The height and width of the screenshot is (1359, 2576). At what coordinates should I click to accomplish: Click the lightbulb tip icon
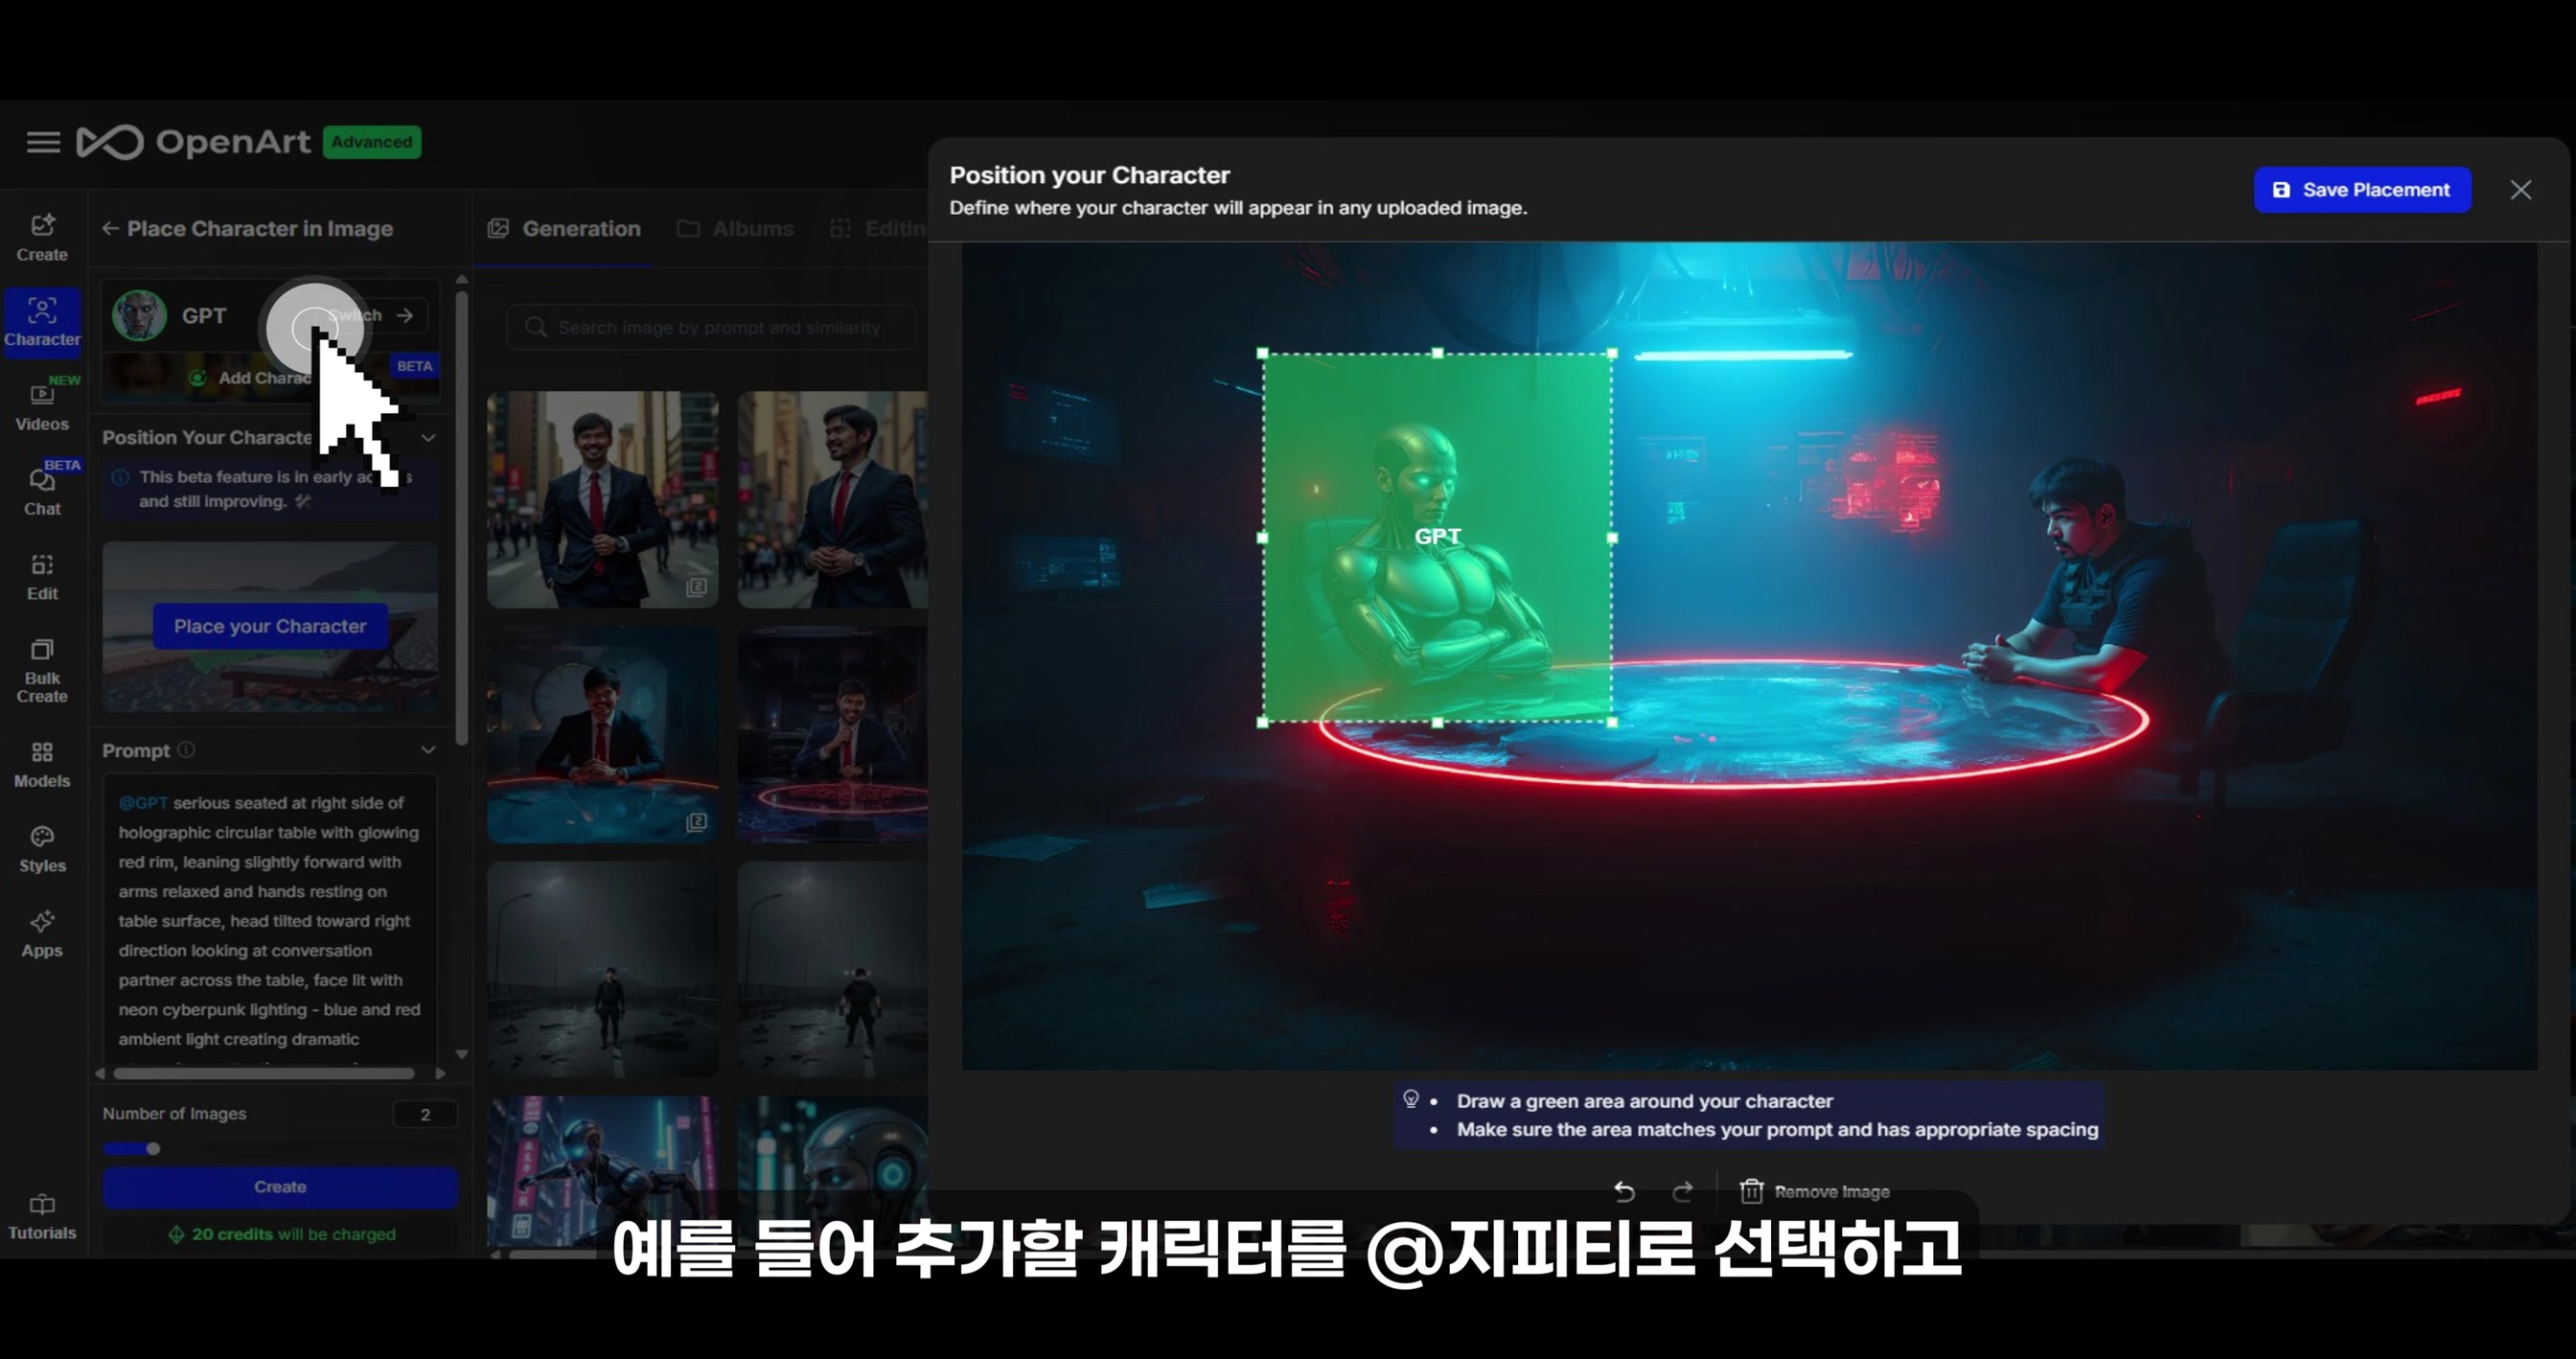click(x=1411, y=1099)
